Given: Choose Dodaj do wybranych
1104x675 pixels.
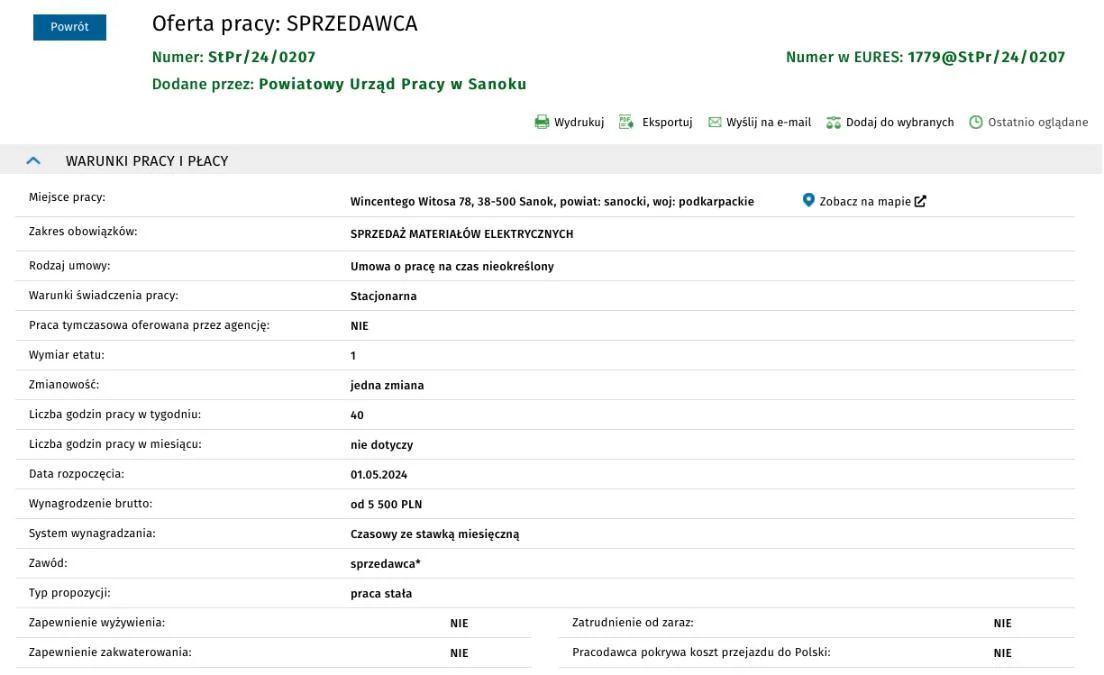Looking at the screenshot, I should pyautogui.click(x=900, y=122).
